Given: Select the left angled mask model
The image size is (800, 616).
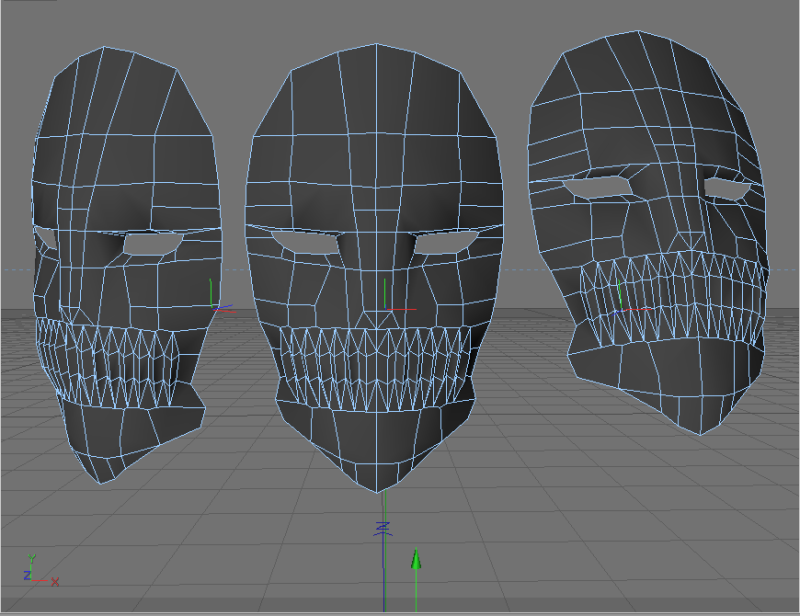Looking at the screenshot, I should click(x=128, y=265).
